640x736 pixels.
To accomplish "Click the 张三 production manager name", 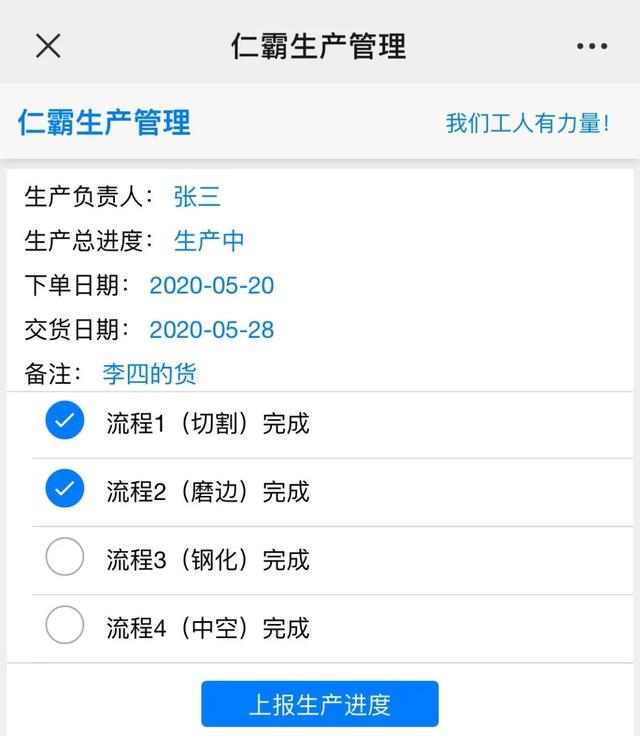I will (x=197, y=196).
